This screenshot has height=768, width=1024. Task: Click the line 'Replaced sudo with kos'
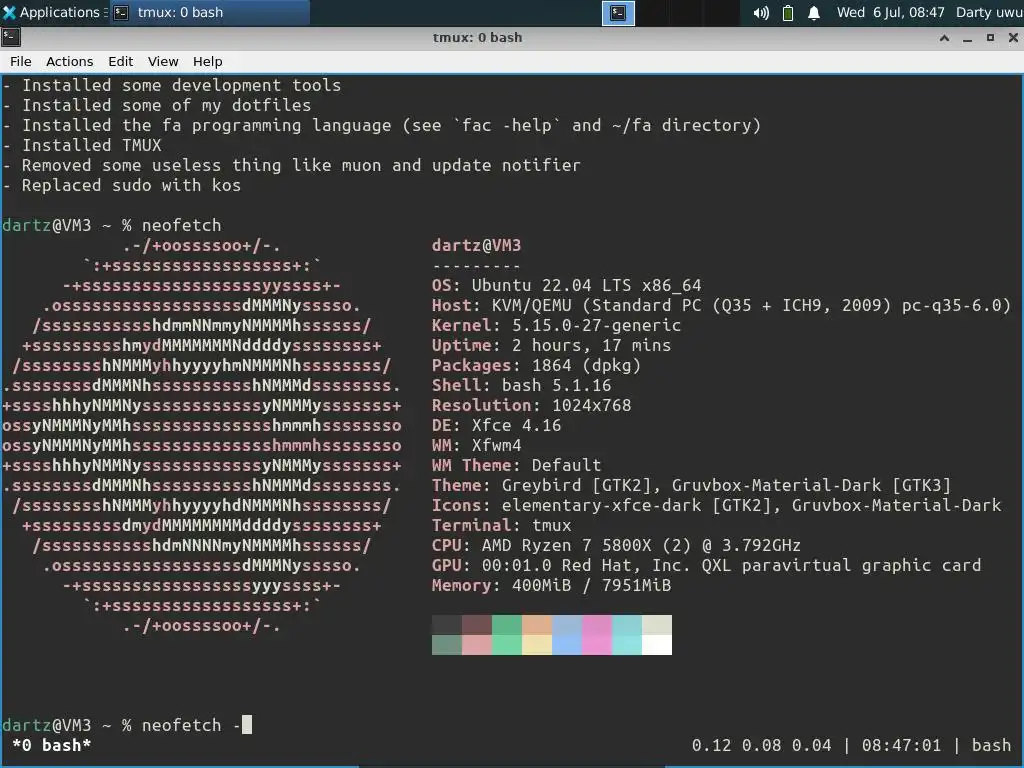tap(121, 185)
